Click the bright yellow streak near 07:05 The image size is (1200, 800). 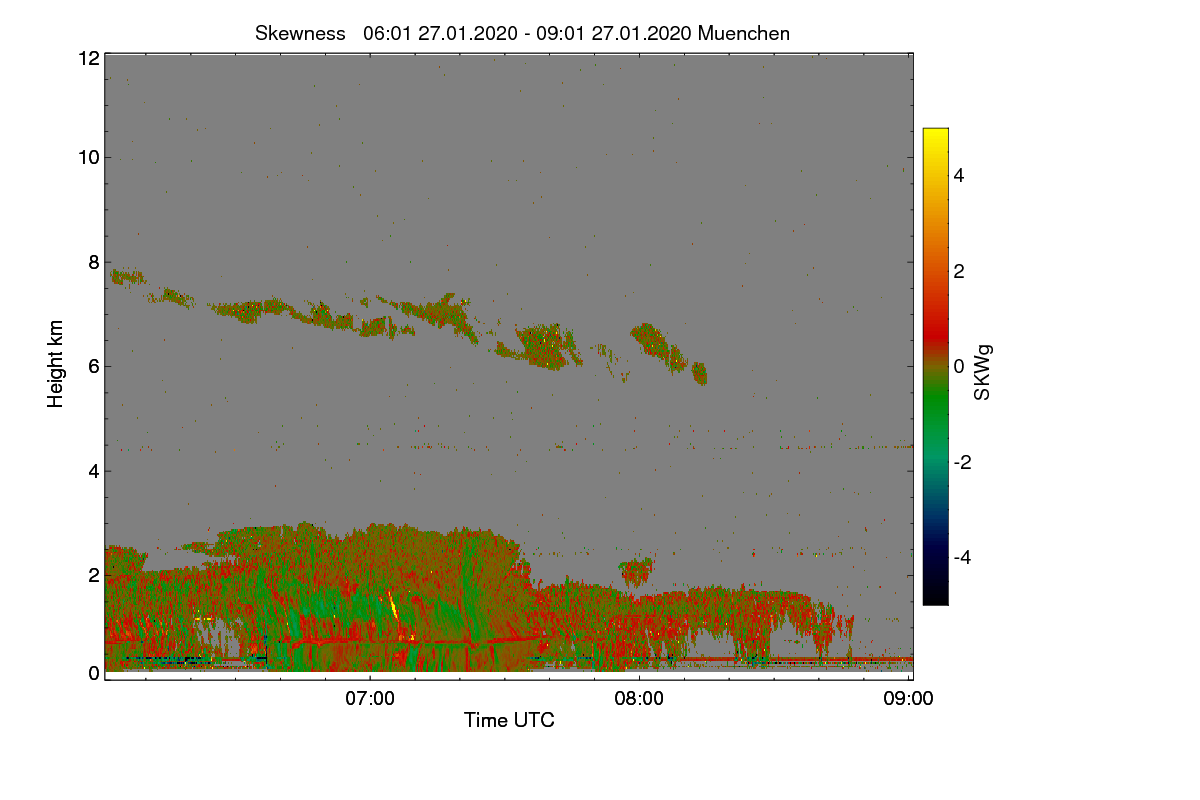(x=392, y=606)
